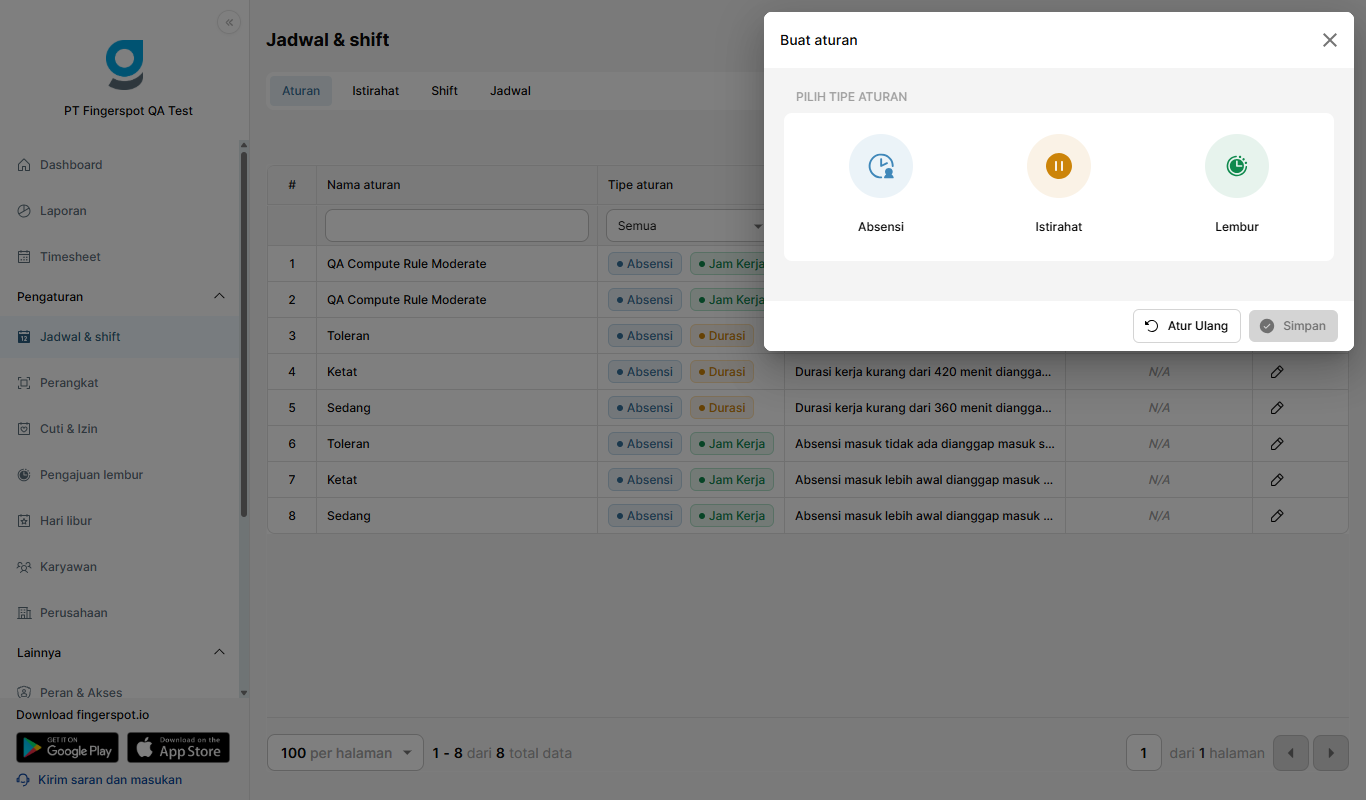Image resolution: width=1366 pixels, height=800 pixels.
Task: Click the Atur Ulang button
Action: coord(1187,326)
